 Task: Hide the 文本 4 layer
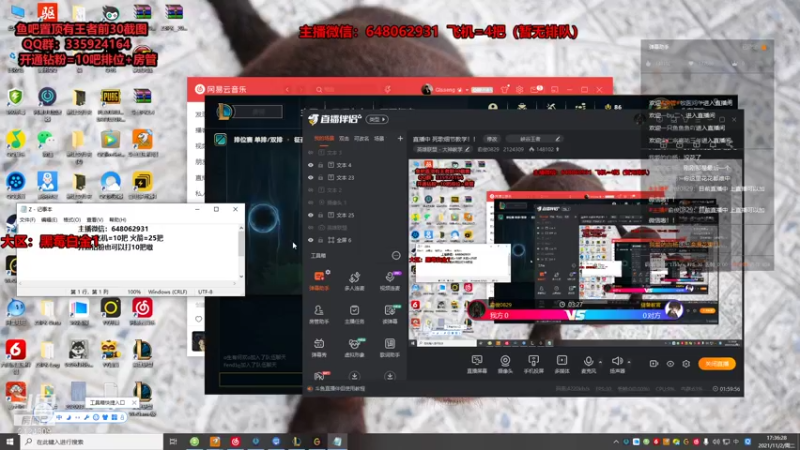point(311,165)
